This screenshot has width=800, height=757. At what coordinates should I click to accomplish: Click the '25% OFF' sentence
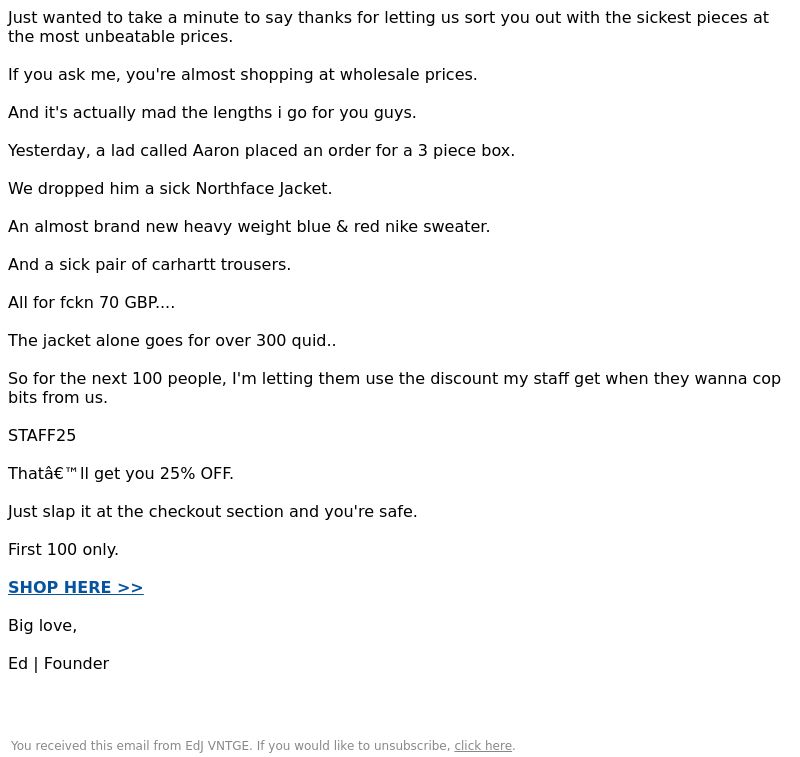120,473
